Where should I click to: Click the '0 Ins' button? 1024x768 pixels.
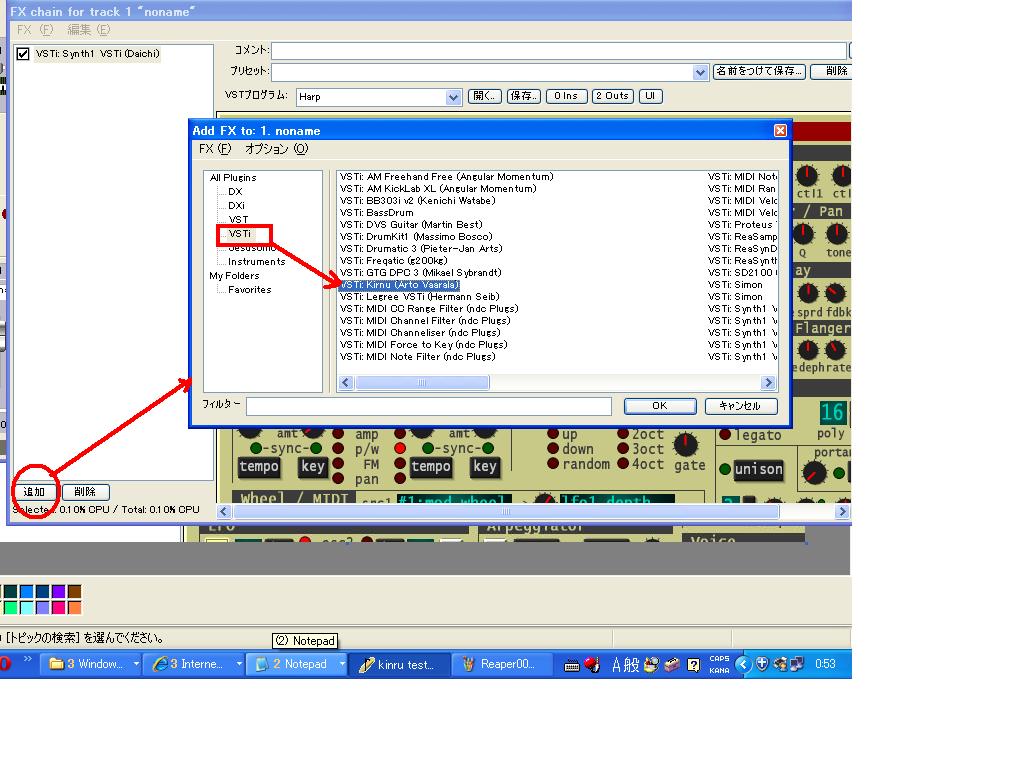click(566, 96)
